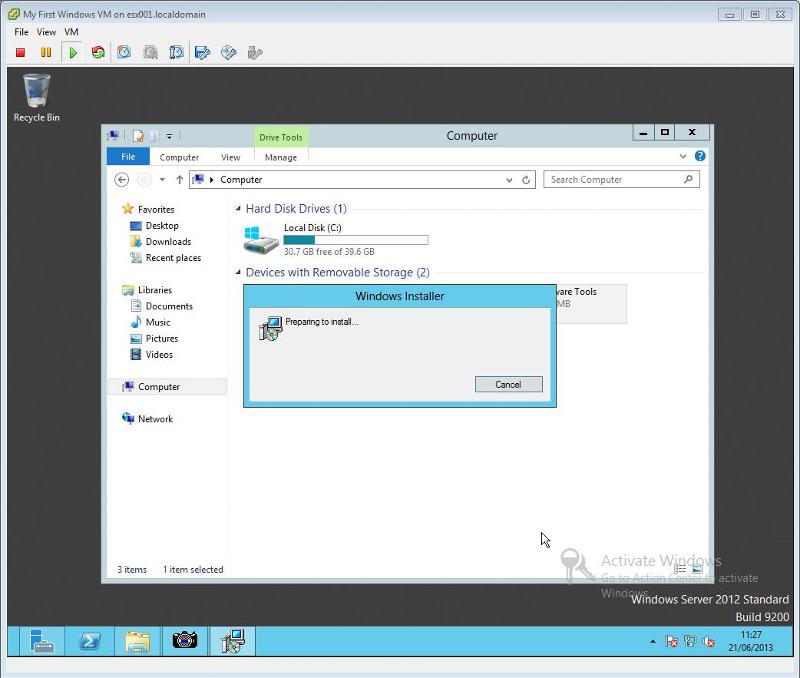The height and width of the screenshot is (678, 800).
Task: Expand the ribbon with the chevron
Action: coord(683,156)
